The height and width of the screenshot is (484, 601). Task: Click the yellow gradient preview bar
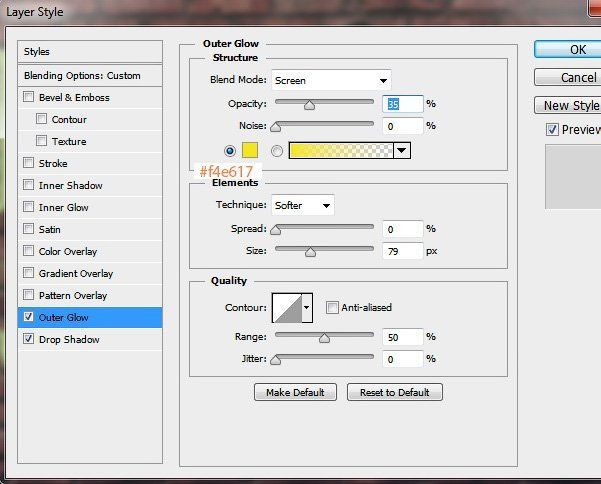click(x=341, y=150)
